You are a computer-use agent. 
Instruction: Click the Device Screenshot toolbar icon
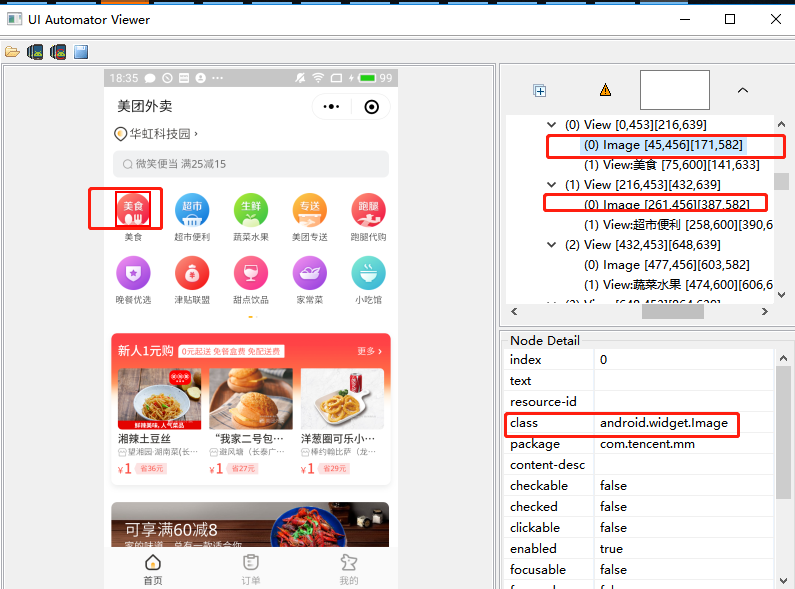click(35, 52)
